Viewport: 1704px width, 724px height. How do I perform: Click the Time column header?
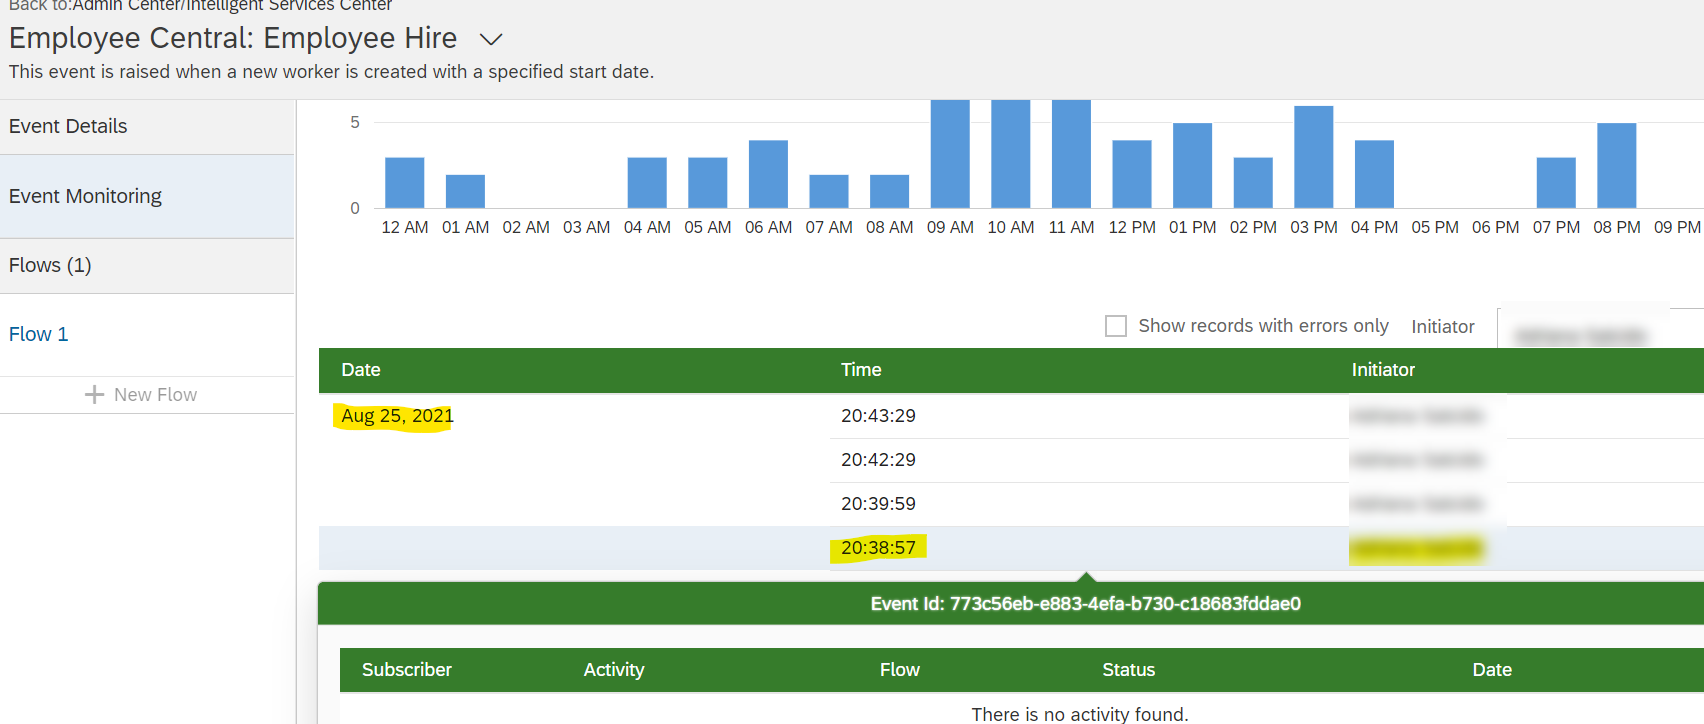861,370
